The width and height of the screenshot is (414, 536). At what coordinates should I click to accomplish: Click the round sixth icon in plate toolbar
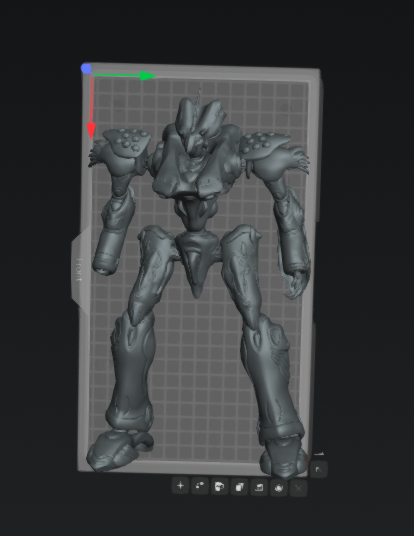(279, 487)
